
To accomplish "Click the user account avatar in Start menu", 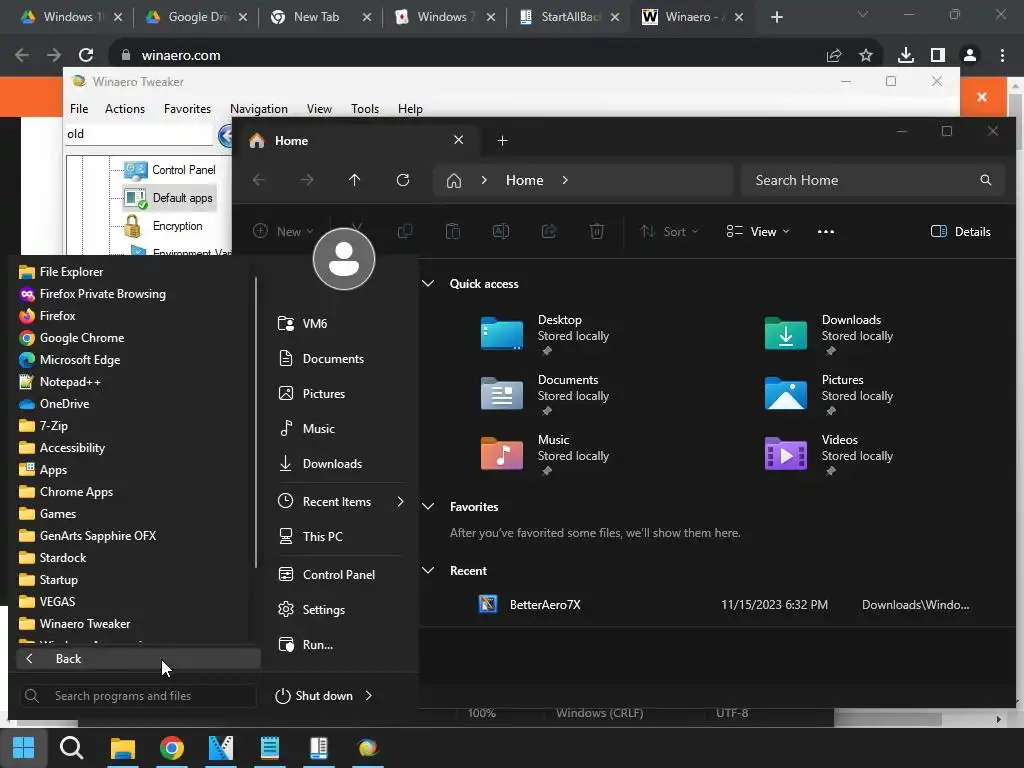I will click(344, 259).
